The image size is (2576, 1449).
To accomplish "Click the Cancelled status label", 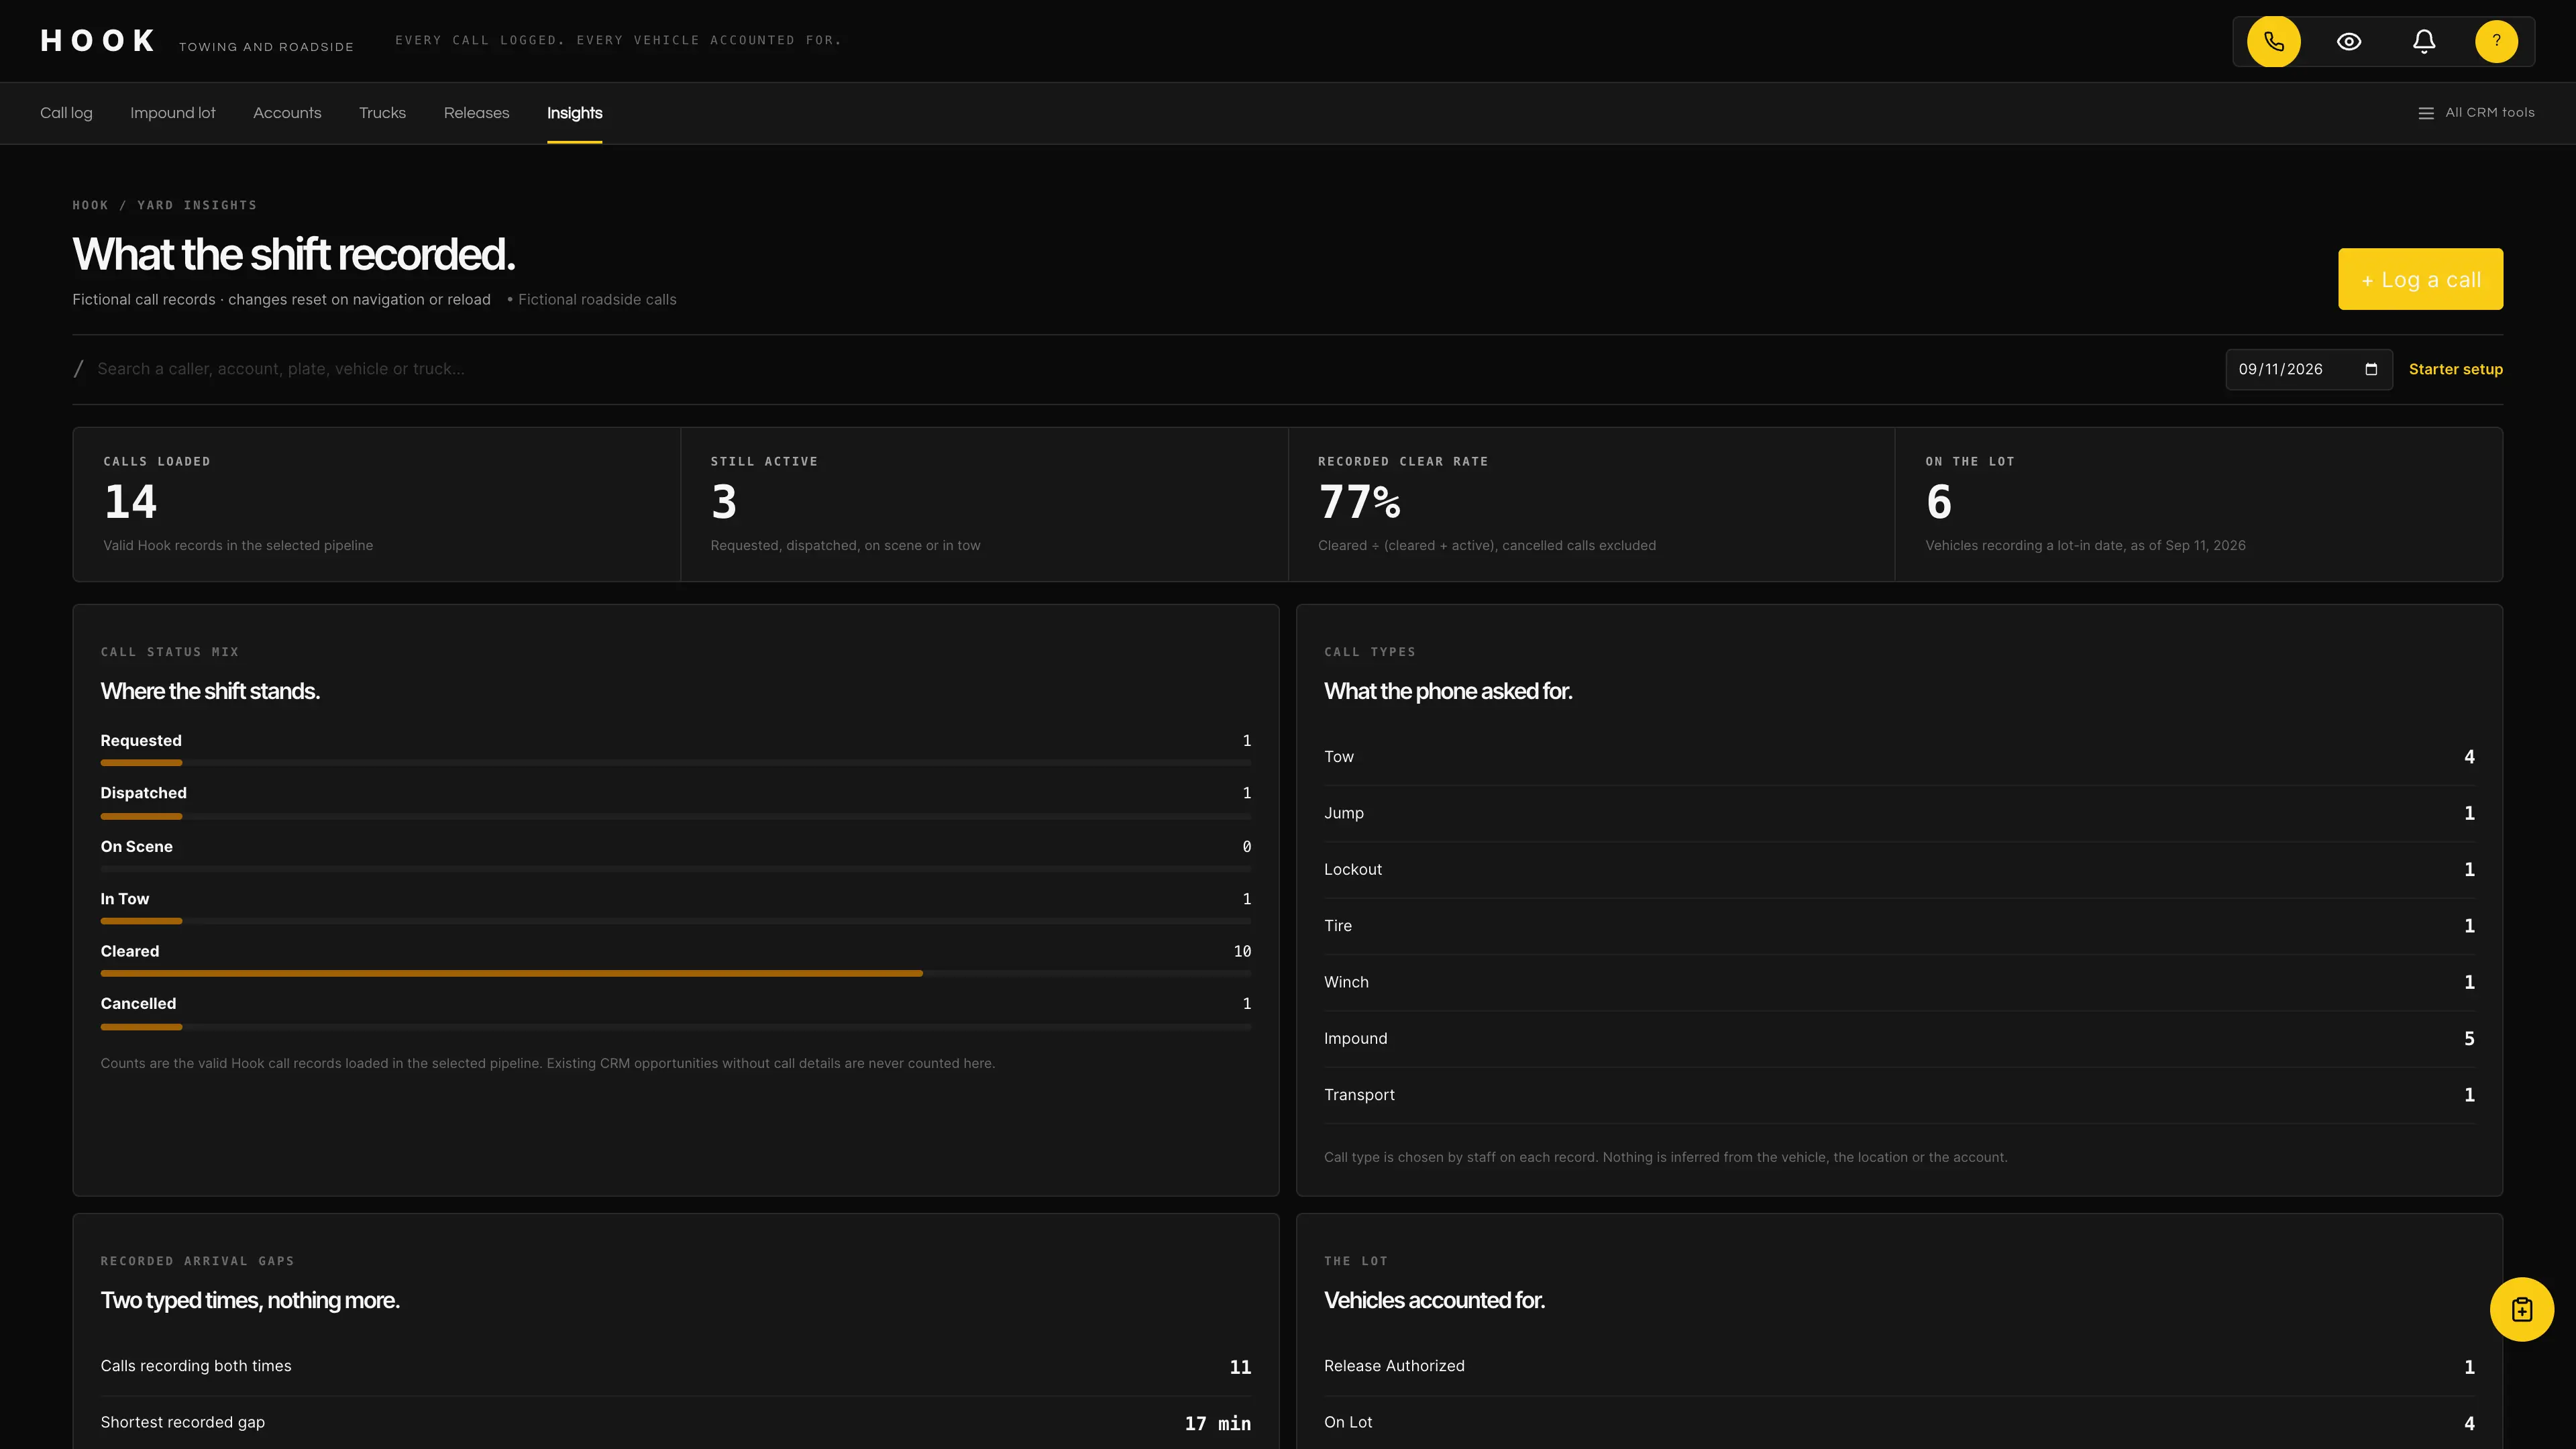I will click(x=138, y=1004).
